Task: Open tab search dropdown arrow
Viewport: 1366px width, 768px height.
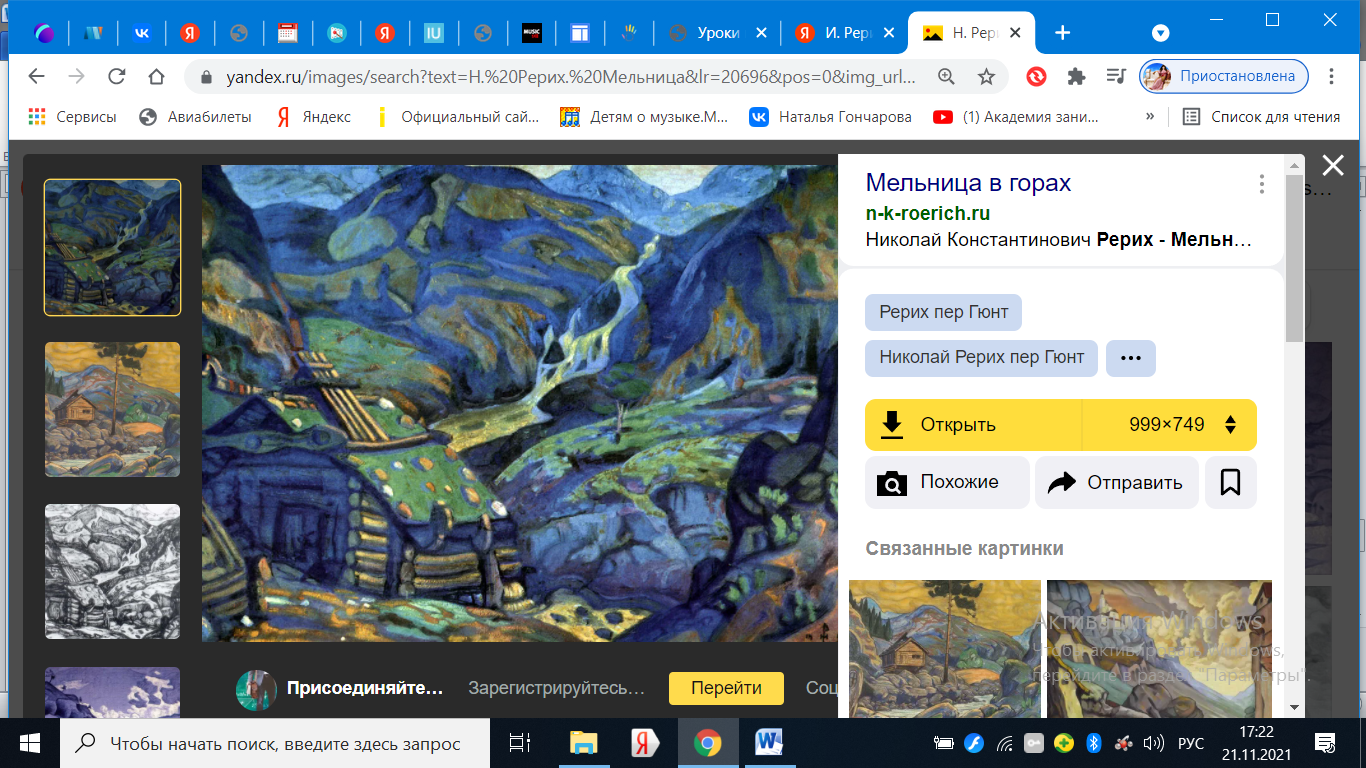Action: coord(1160,33)
